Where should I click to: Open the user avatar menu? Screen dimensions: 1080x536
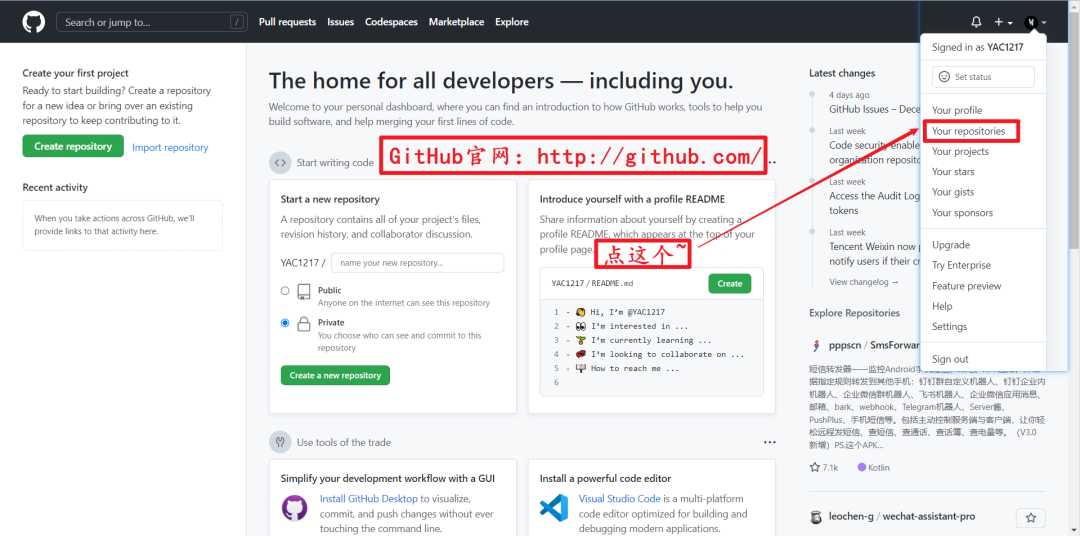[x=1035, y=22]
